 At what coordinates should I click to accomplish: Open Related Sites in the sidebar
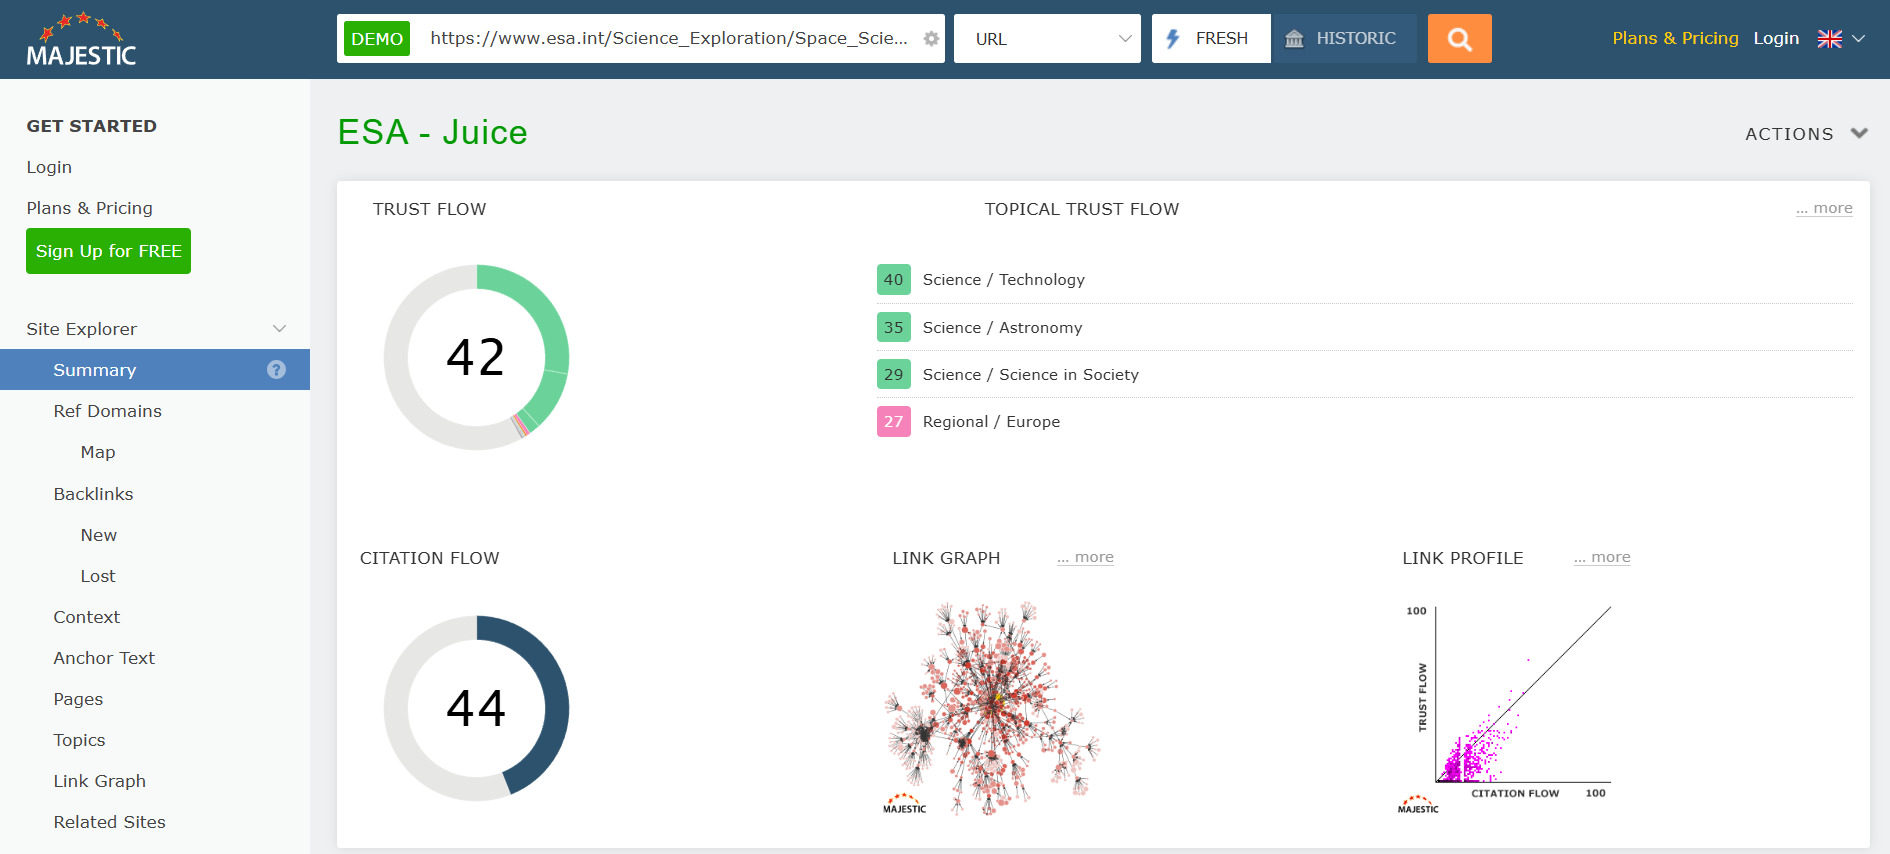[110, 822]
